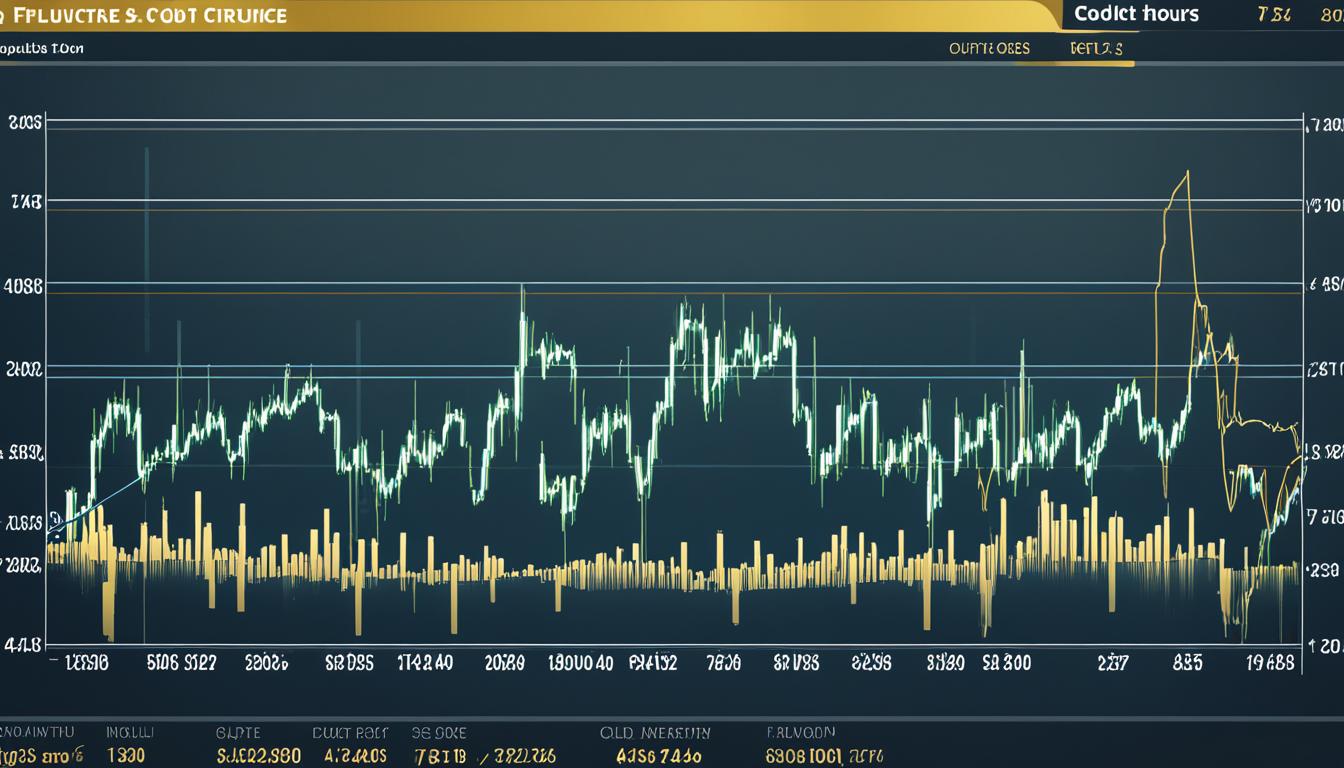Click the 'OLD MEREIIN' stats heading
Image resolution: width=1344 pixels, height=768 pixels.
pos(655,733)
